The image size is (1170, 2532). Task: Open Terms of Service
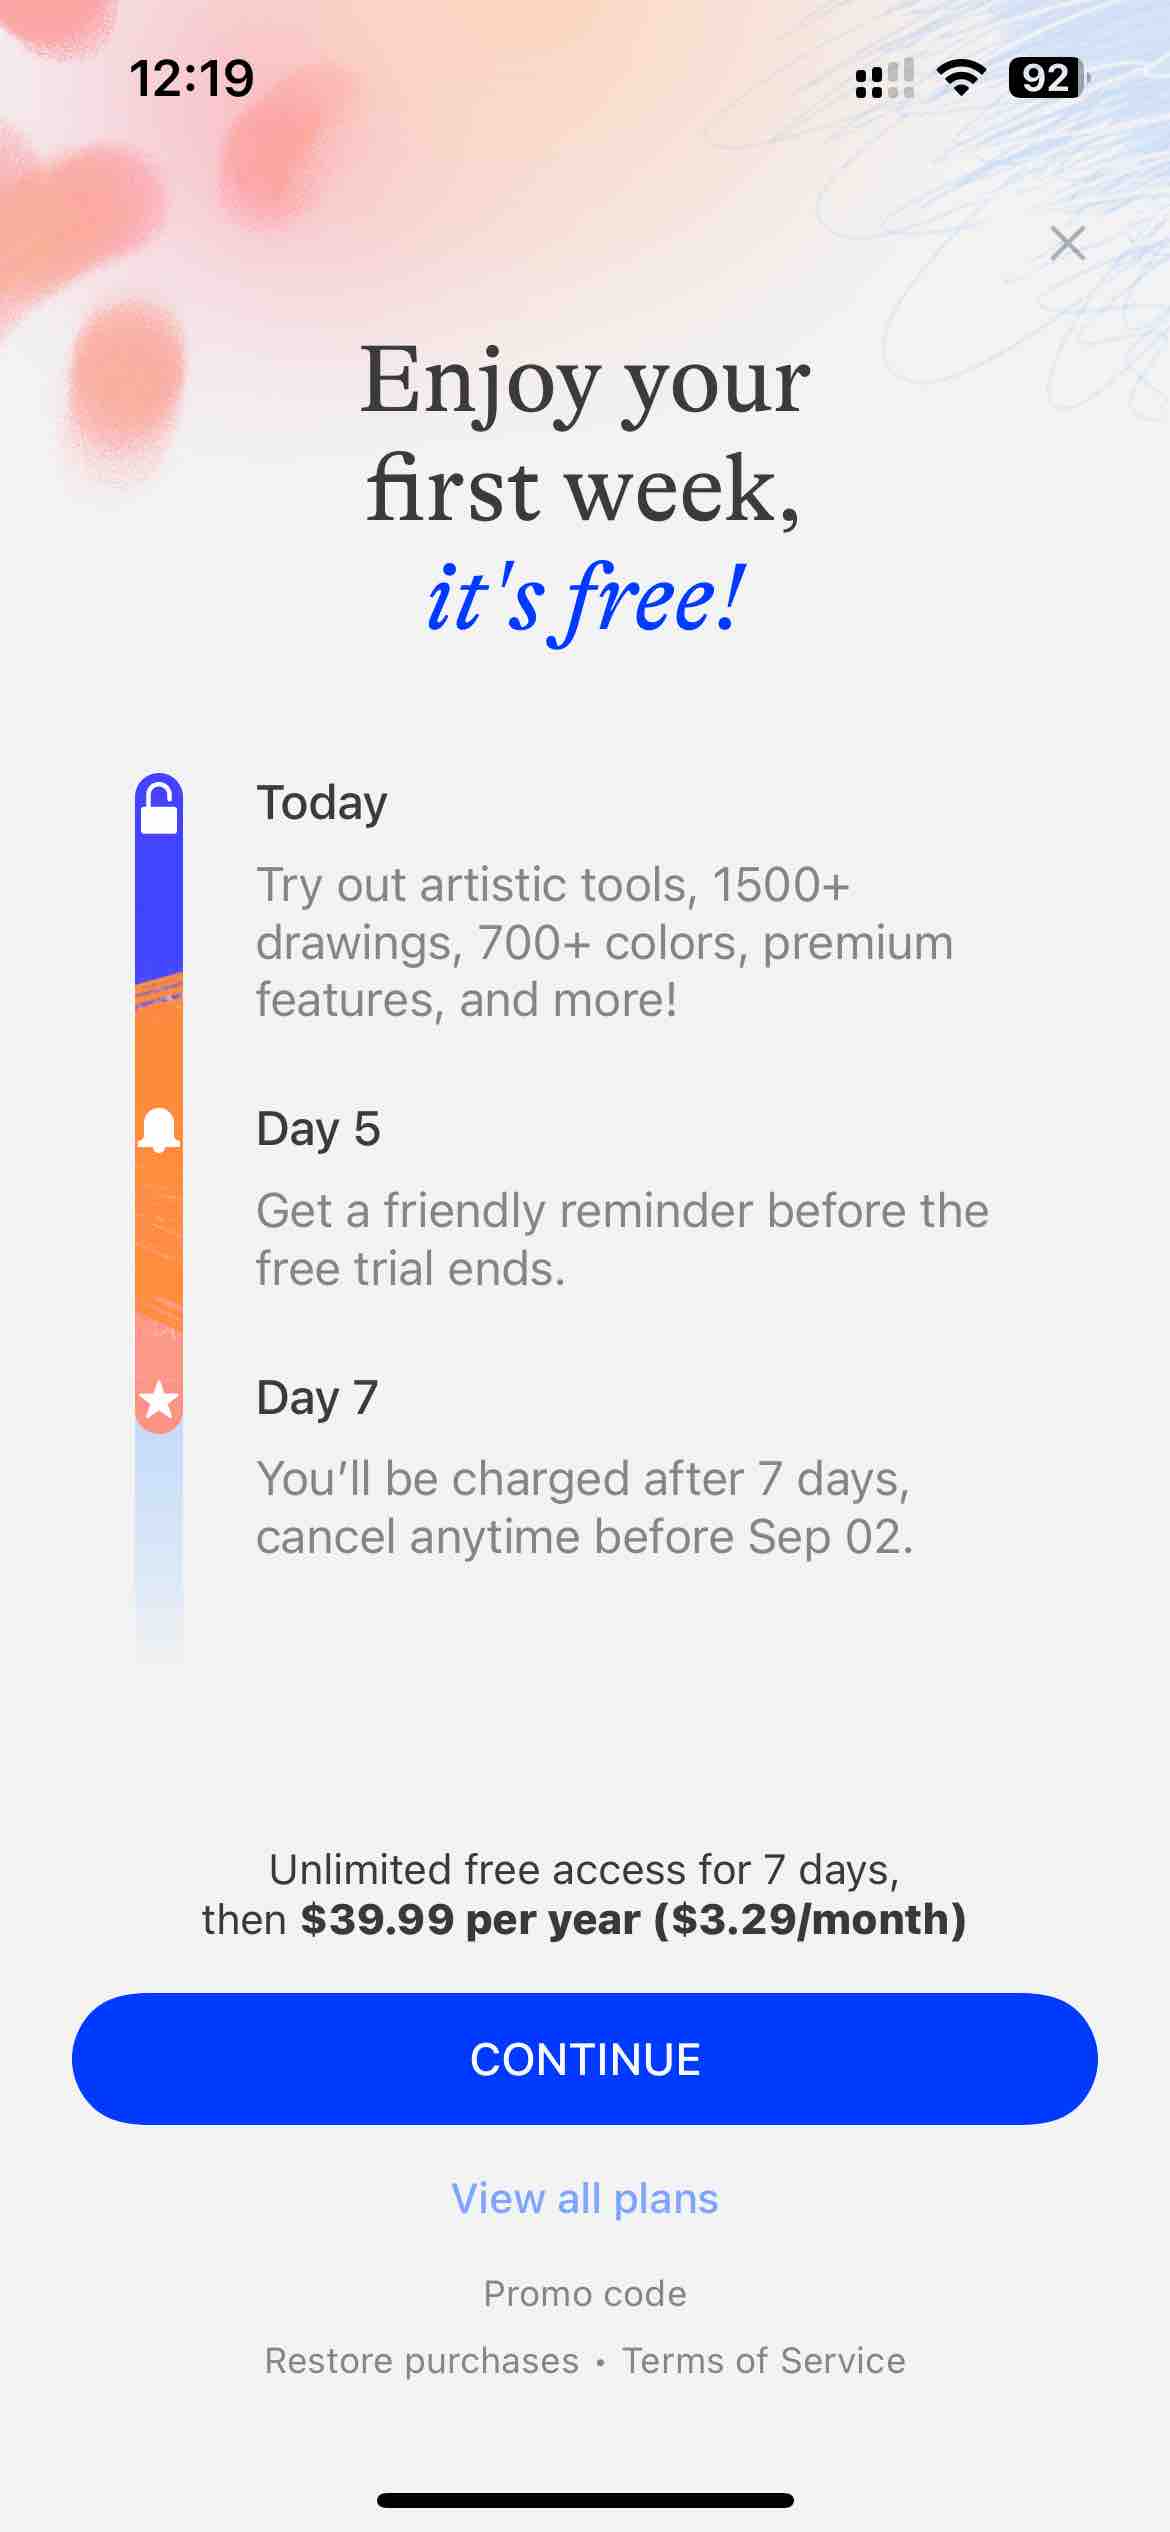pyautogui.click(x=764, y=2360)
